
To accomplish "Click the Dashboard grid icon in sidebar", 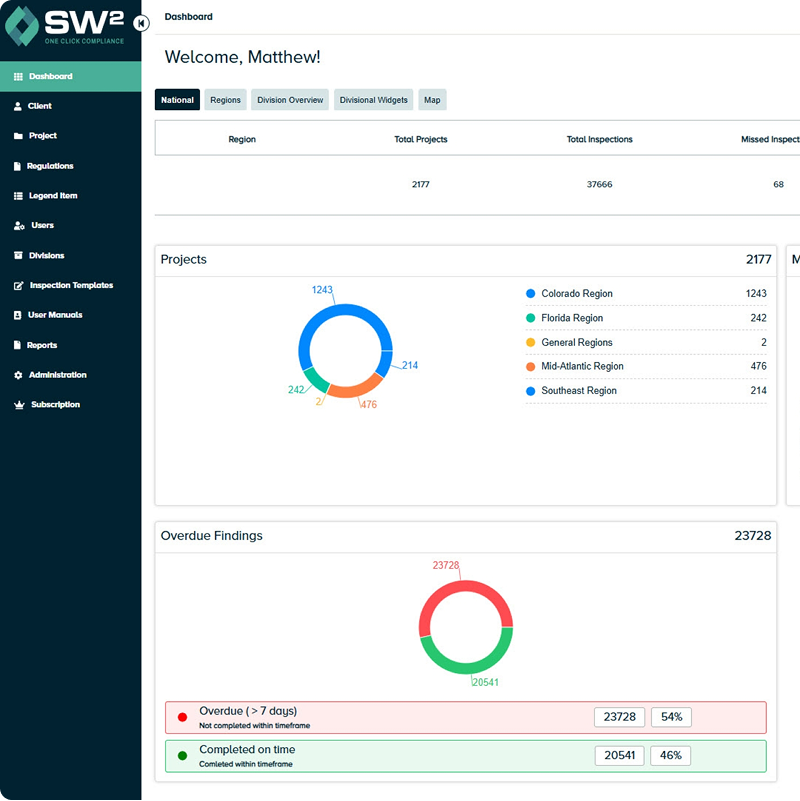I will [x=18, y=77].
